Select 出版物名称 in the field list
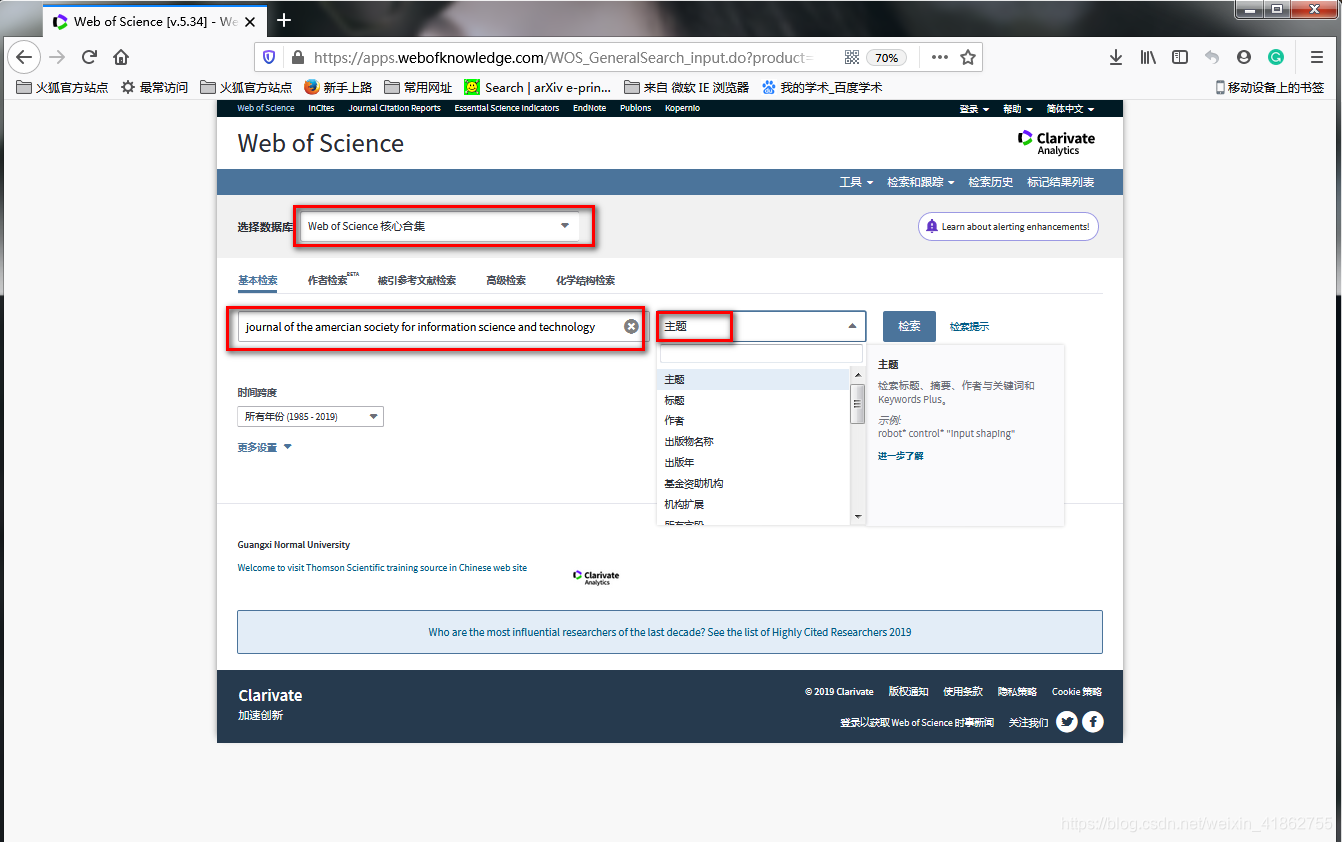Image resolution: width=1342 pixels, height=842 pixels. click(x=753, y=442)
